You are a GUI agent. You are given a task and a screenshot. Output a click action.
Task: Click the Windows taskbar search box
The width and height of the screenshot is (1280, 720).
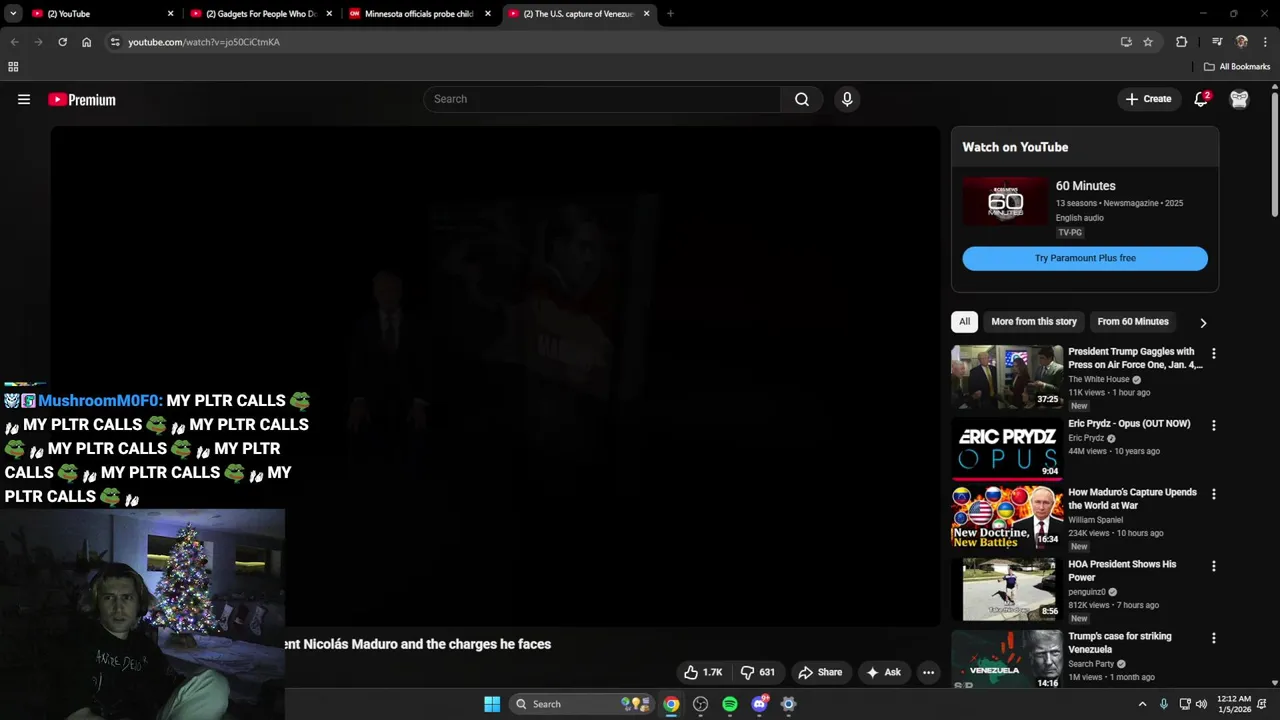click(582, 704)
